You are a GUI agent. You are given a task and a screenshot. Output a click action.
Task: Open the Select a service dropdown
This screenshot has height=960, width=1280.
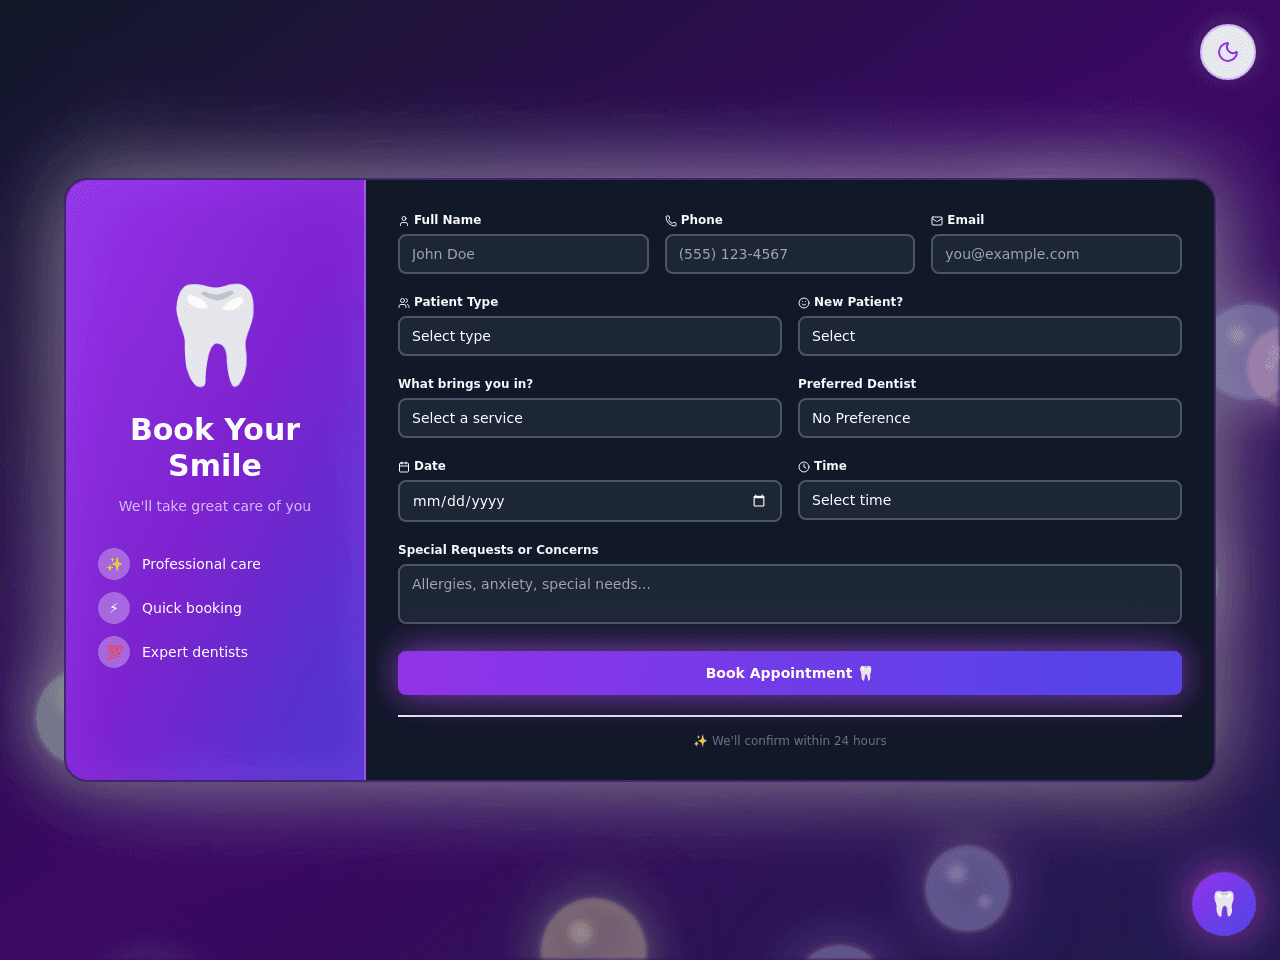coord(590,418)
